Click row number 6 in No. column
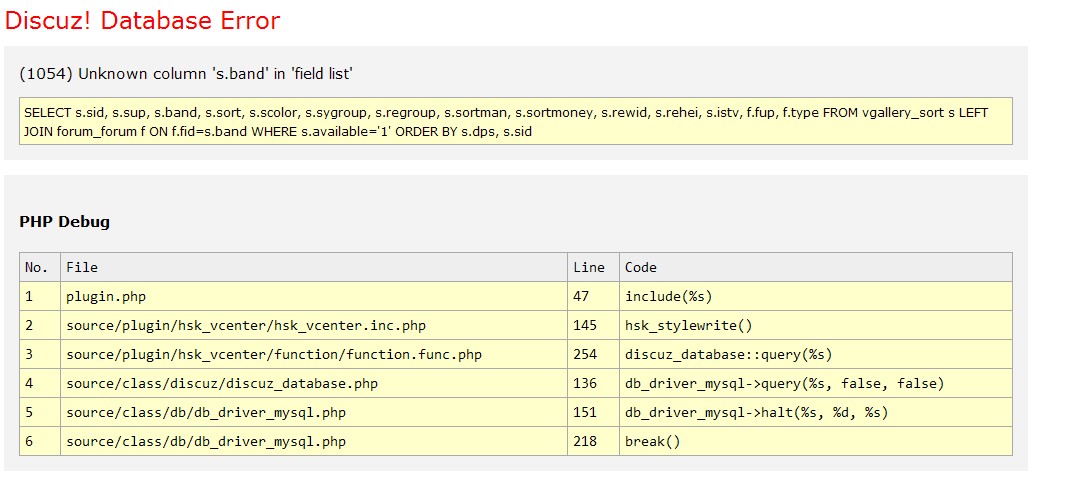The height and width of the screenshot is (483, 1067). click(x=40, y=442)
